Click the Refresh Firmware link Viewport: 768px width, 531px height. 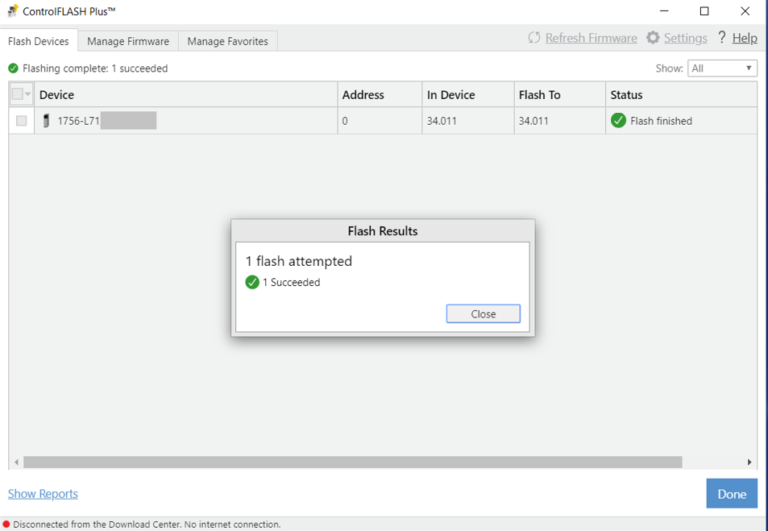591,38
